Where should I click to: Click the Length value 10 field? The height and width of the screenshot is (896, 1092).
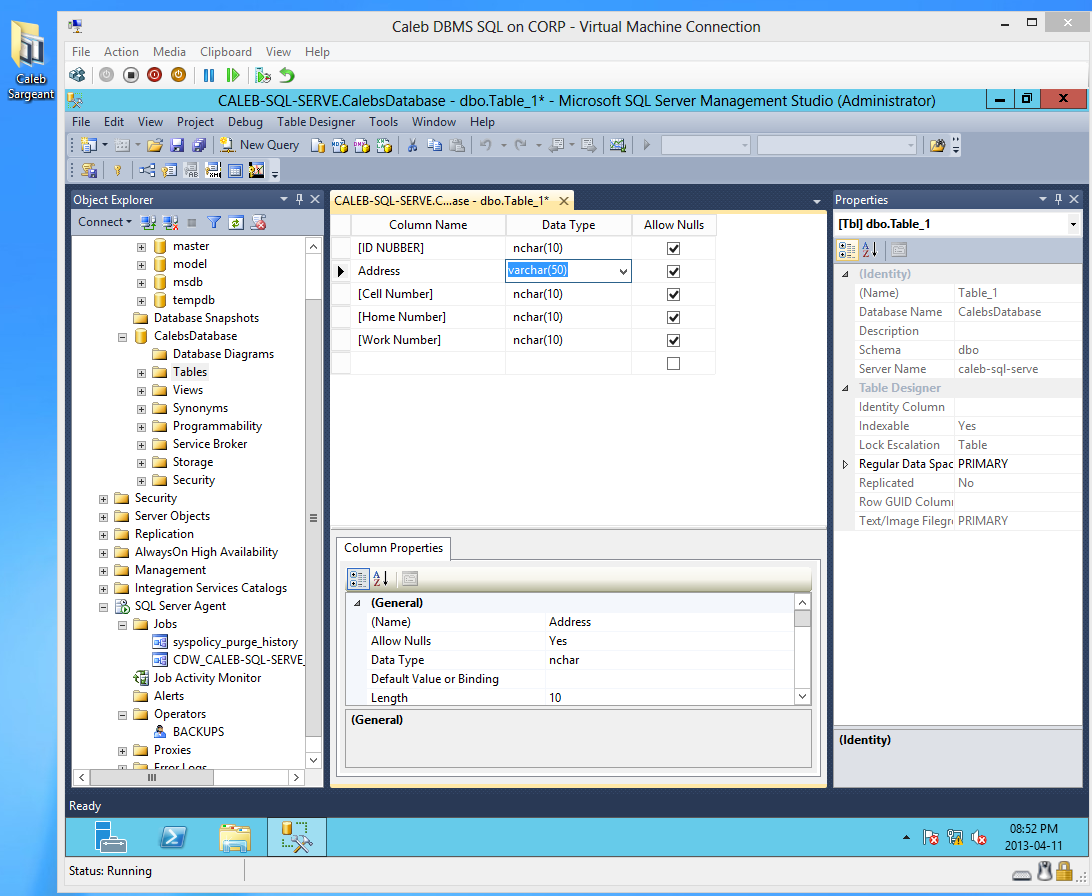[669, 698]
